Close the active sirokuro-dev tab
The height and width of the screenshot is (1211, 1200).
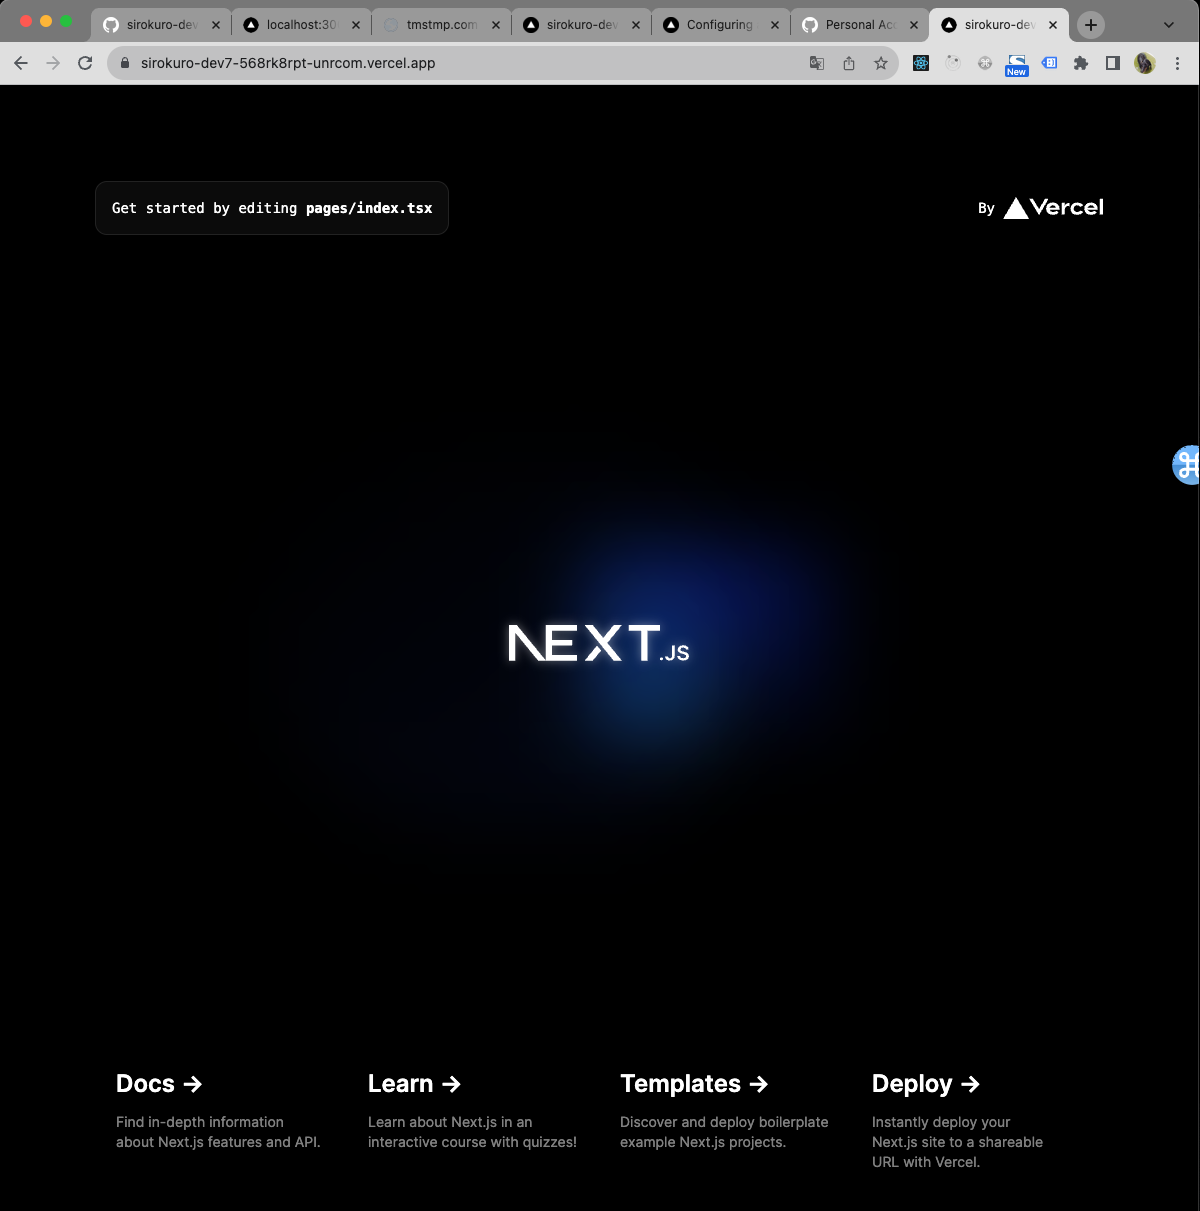pos(1053,25)
